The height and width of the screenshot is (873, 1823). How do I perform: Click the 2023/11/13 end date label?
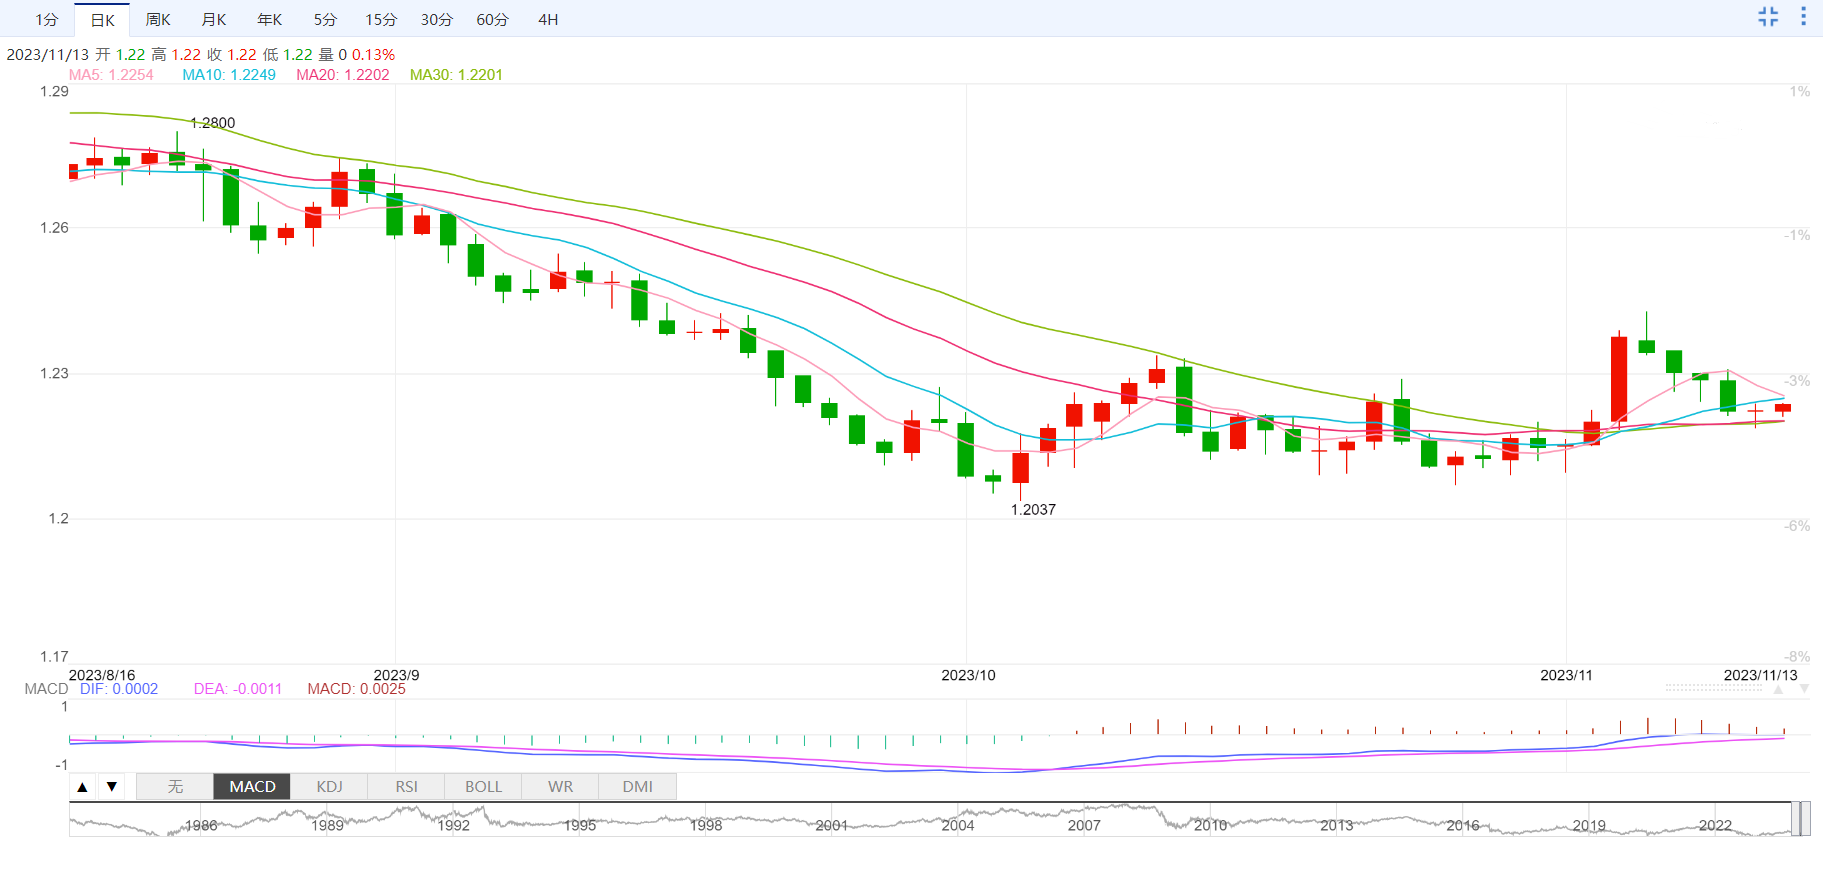pyautogui.click(x=1760, y=676)
